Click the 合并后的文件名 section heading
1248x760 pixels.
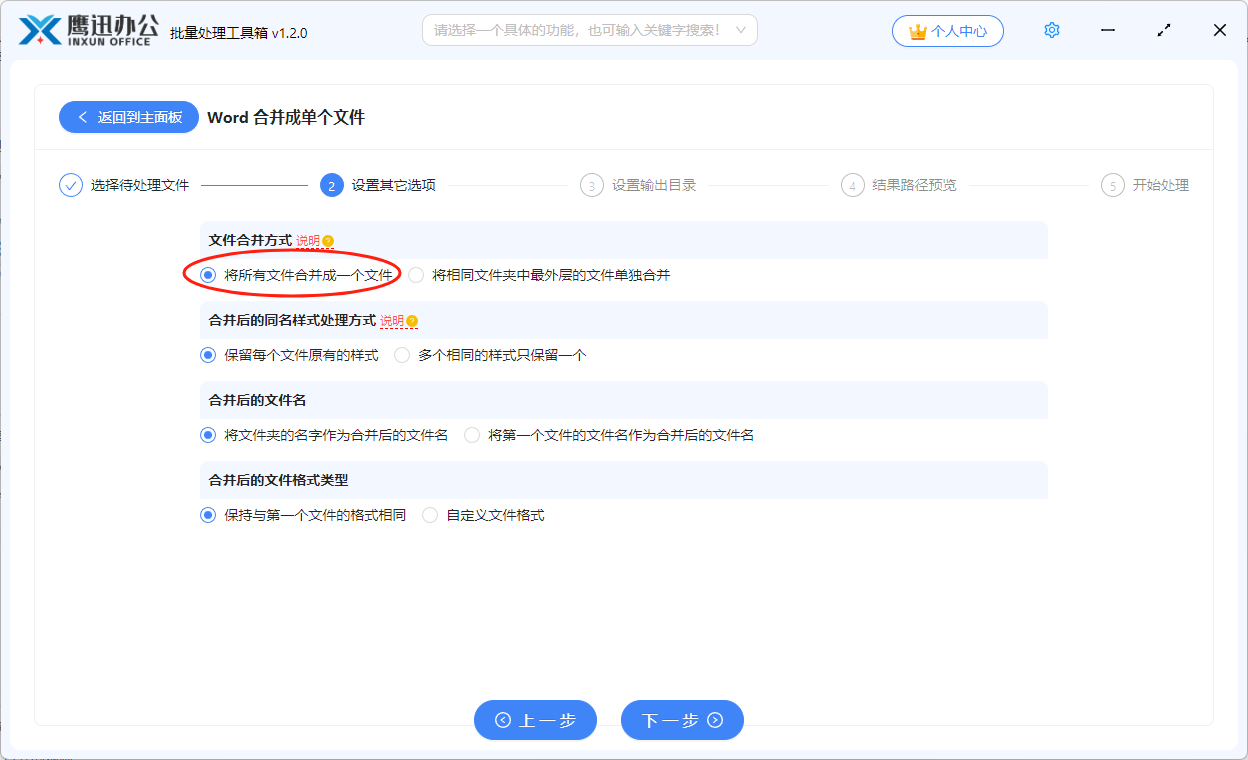click(x=257, y=400)
